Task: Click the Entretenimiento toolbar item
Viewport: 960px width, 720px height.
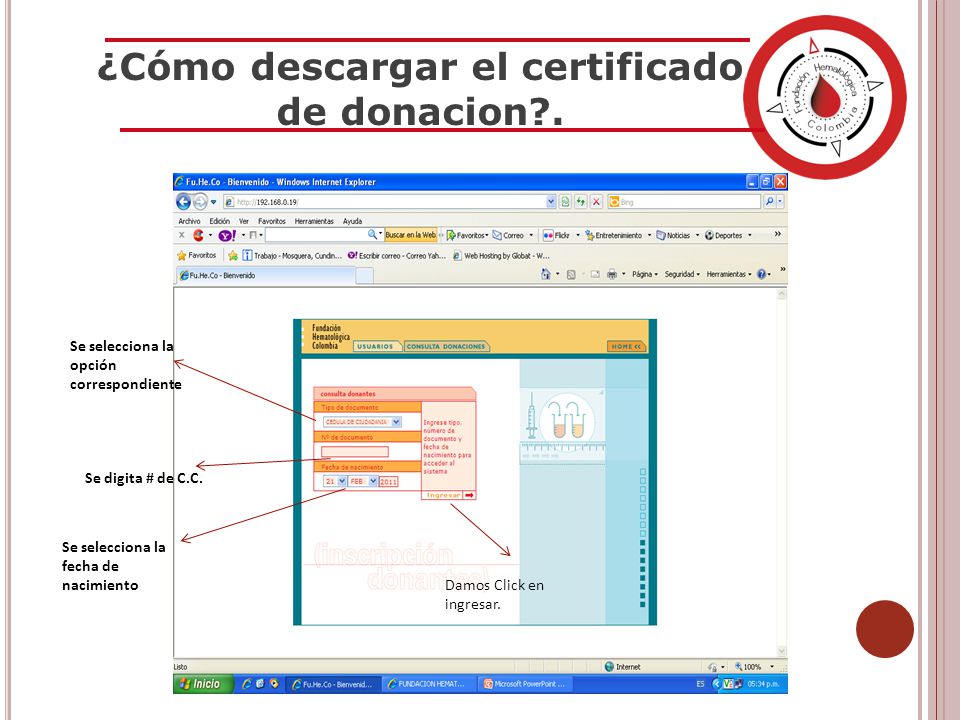Action: 613,235
